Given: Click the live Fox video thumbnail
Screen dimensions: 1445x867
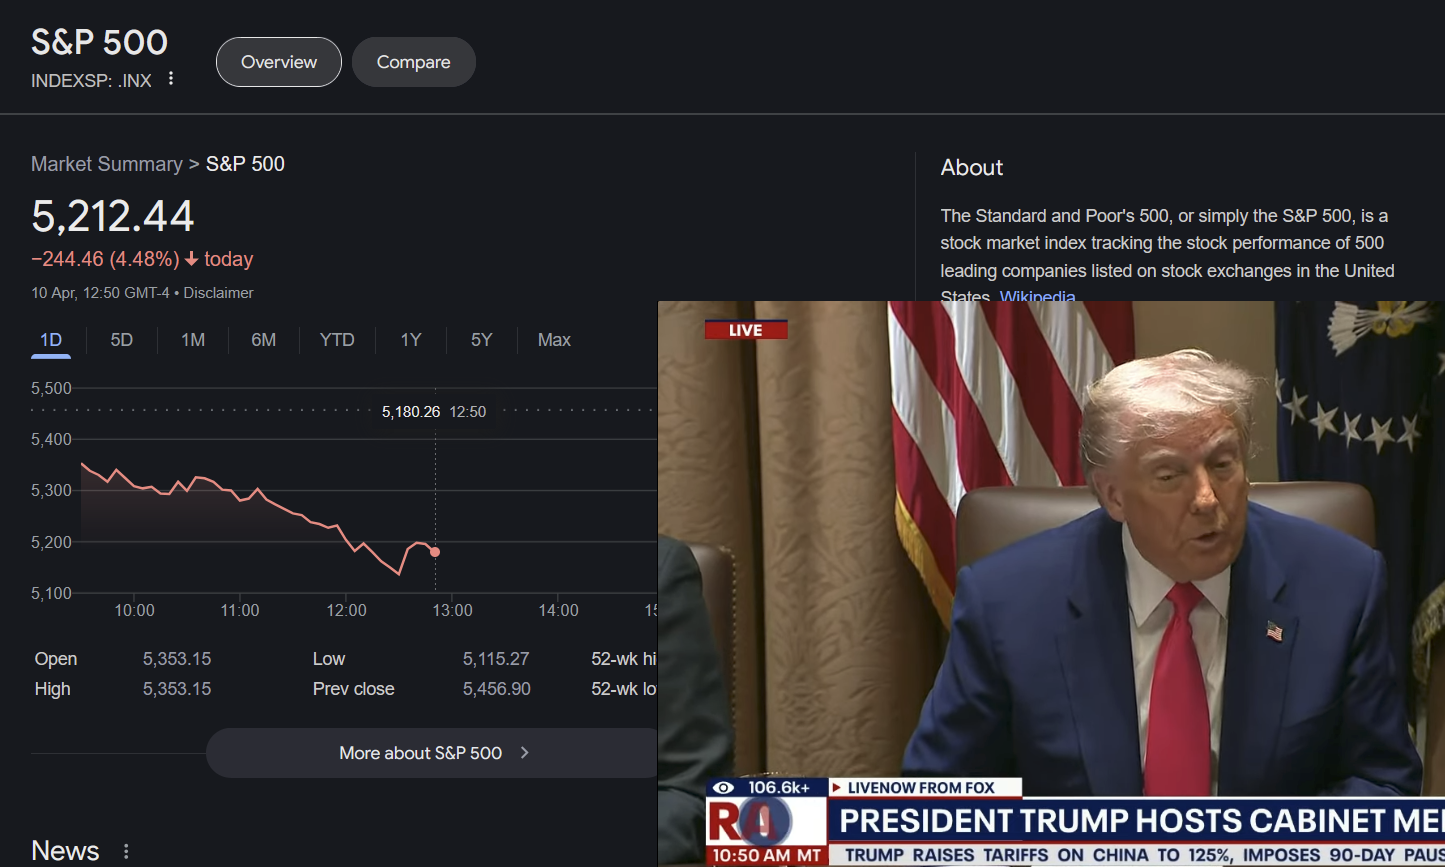Looking at the screenshot, I should click(1051, 584).
